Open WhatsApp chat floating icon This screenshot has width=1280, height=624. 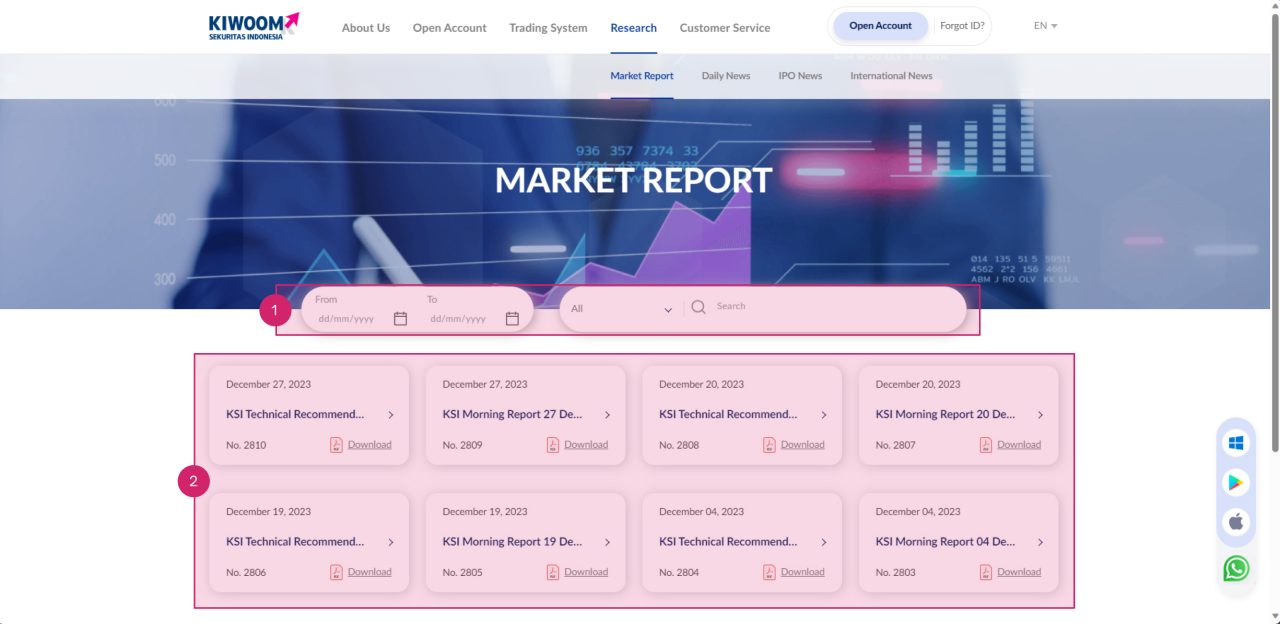1236,568
